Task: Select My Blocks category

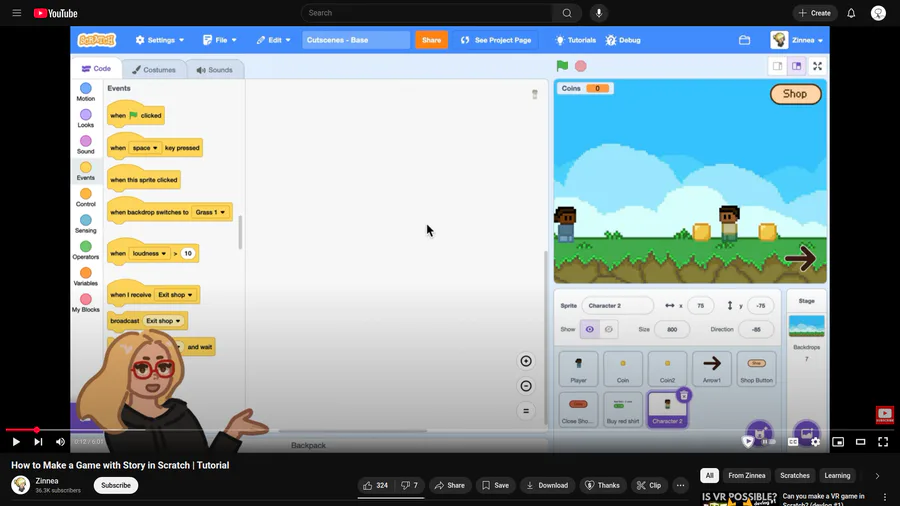Action: click(86, 303)
